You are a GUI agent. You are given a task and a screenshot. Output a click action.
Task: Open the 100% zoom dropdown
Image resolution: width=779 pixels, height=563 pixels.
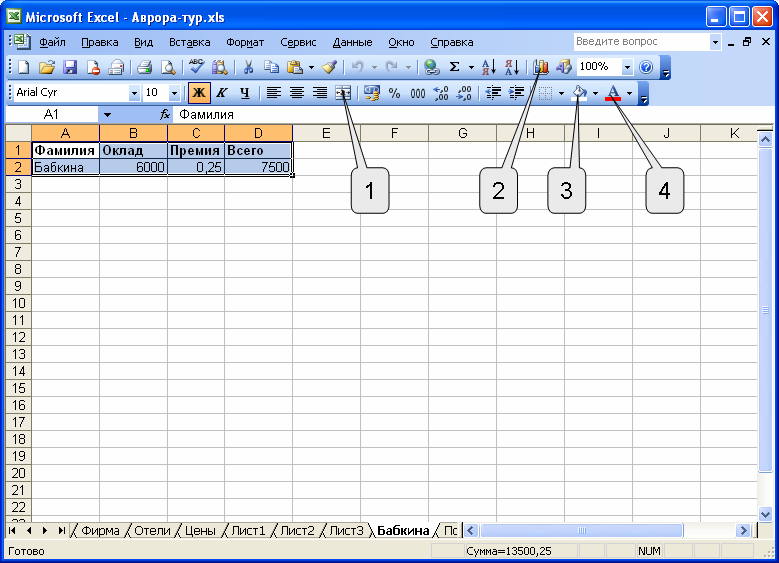point(627,67)
